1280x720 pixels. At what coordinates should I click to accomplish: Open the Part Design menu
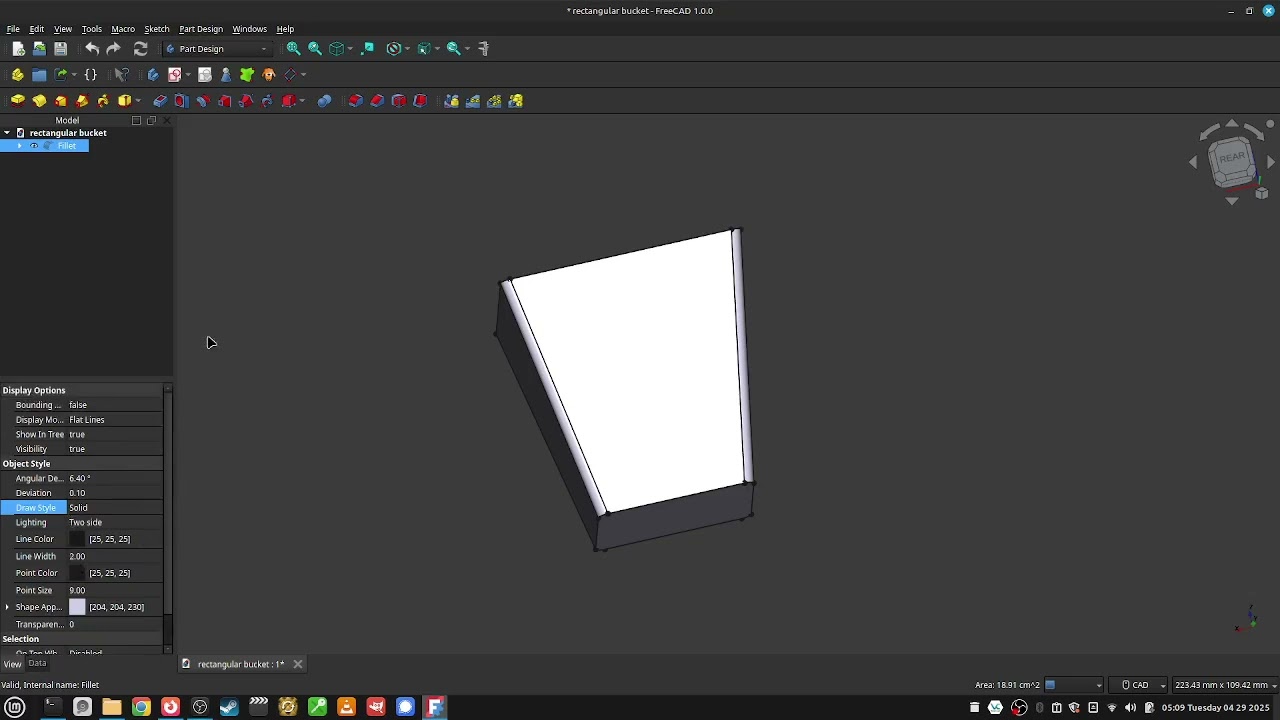(201, 29)
